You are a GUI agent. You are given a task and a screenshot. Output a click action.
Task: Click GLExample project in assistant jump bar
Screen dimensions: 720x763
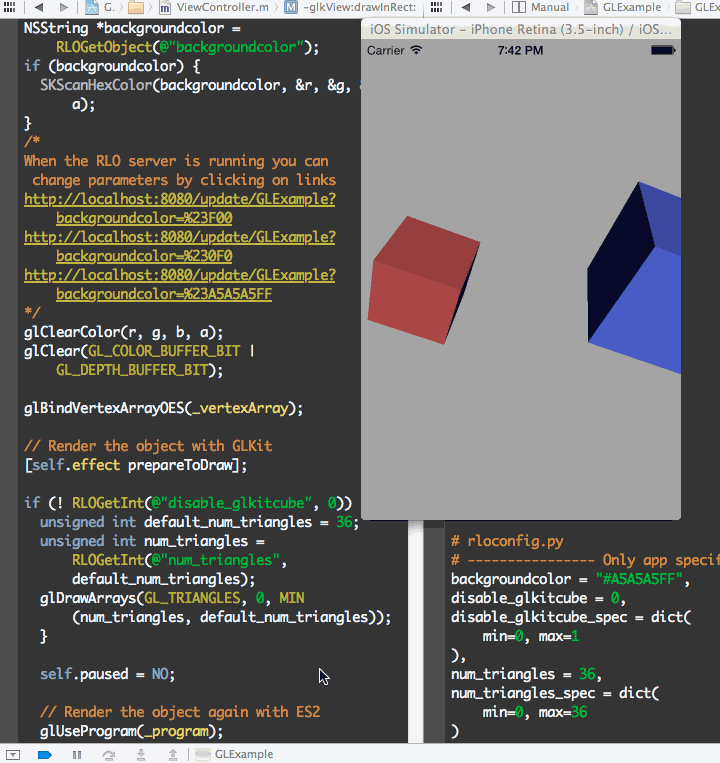click(623, 7)
